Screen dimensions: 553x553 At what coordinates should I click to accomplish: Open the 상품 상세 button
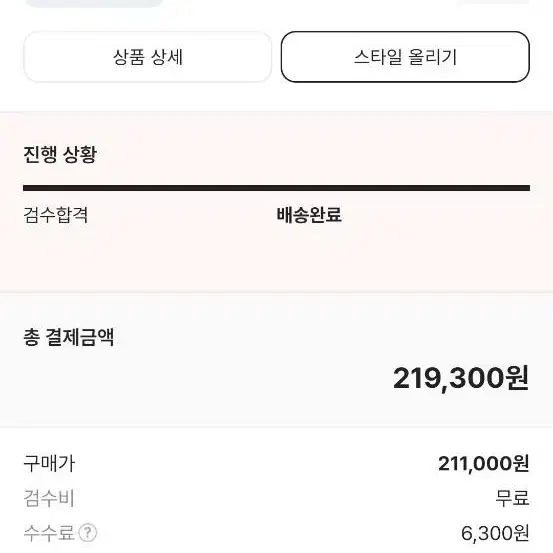[x=147, y=57]
